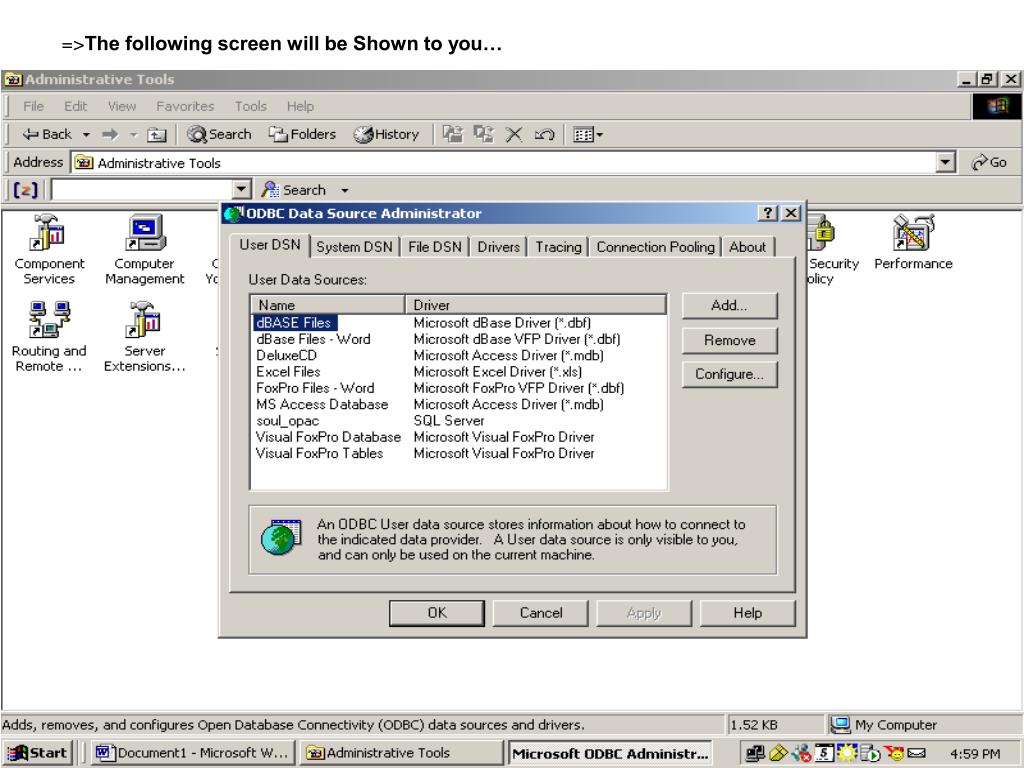Select the soul_opac data source
Viewport: 1024px width, 768px height.
tap(287, 421)
